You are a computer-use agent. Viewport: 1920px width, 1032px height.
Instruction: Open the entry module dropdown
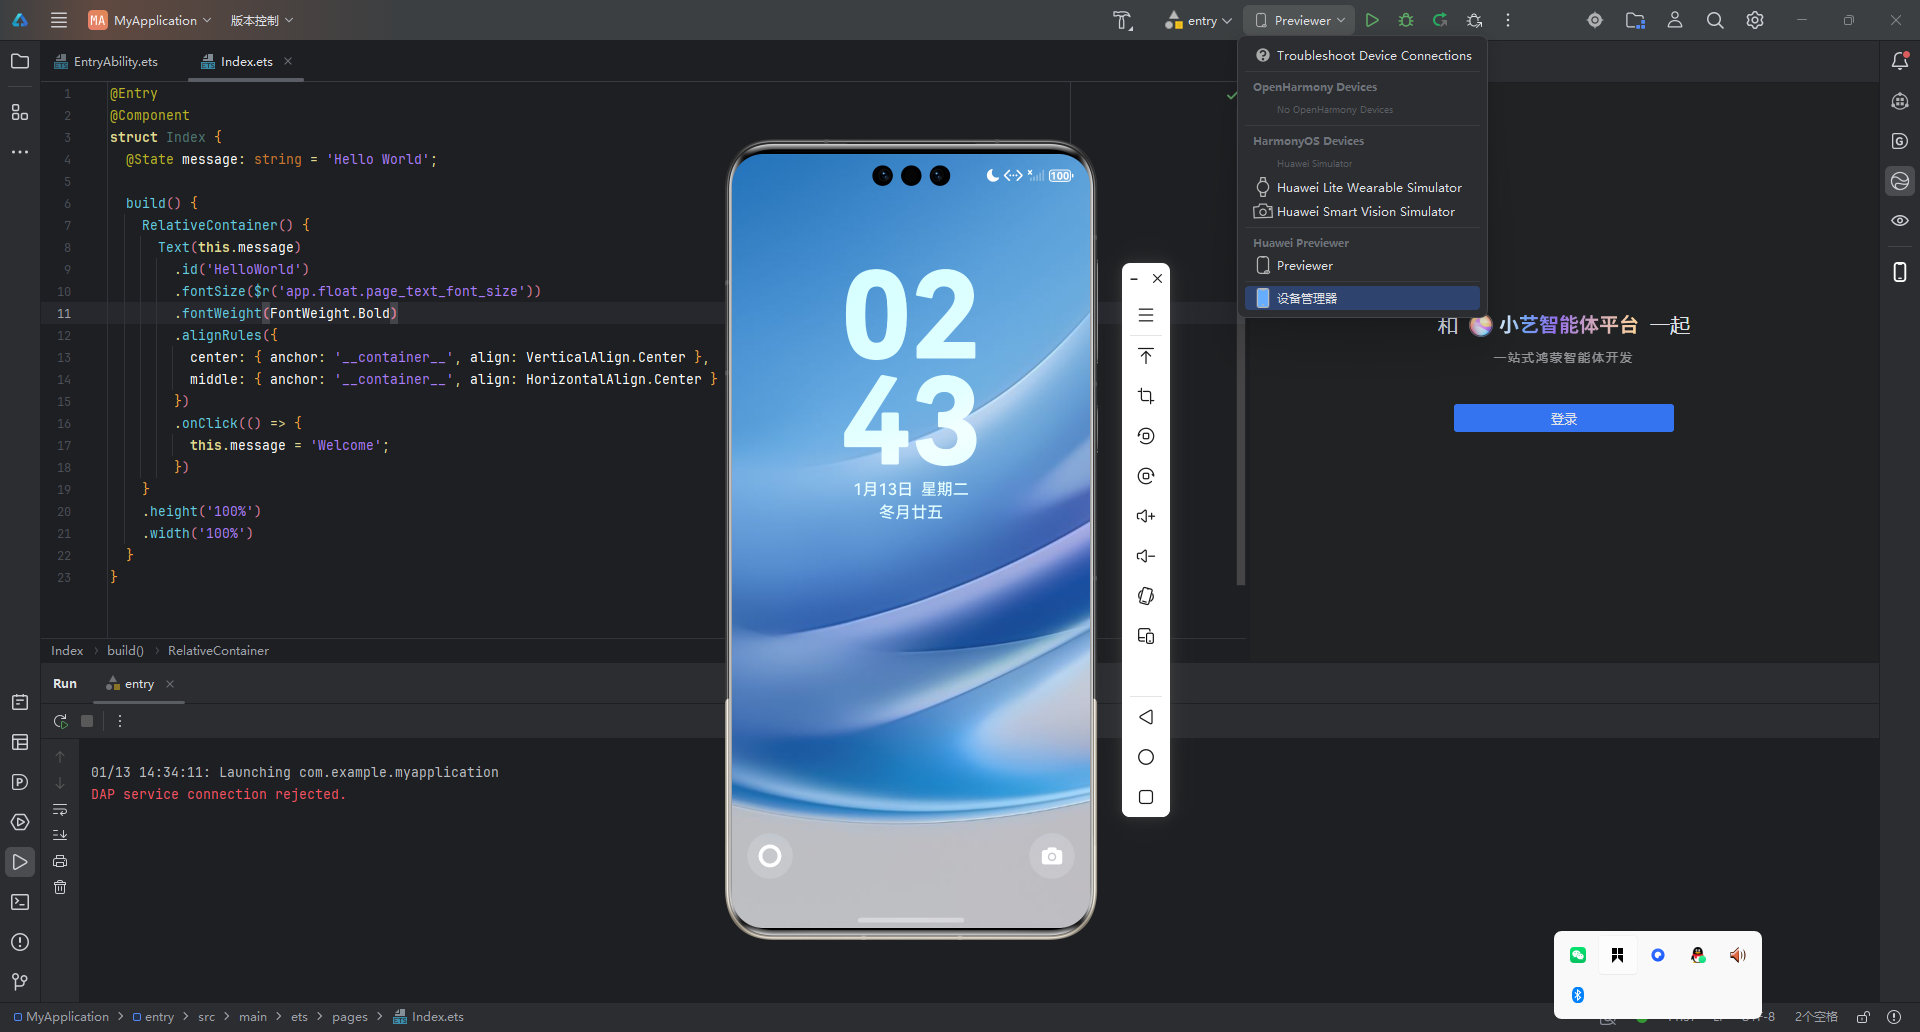(1198, 20)
